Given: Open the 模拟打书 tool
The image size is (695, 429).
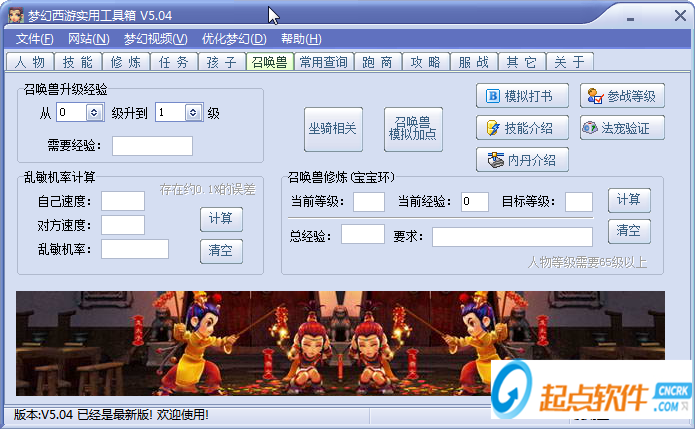Looking at the screenshot, I should (x=522, y=96).
